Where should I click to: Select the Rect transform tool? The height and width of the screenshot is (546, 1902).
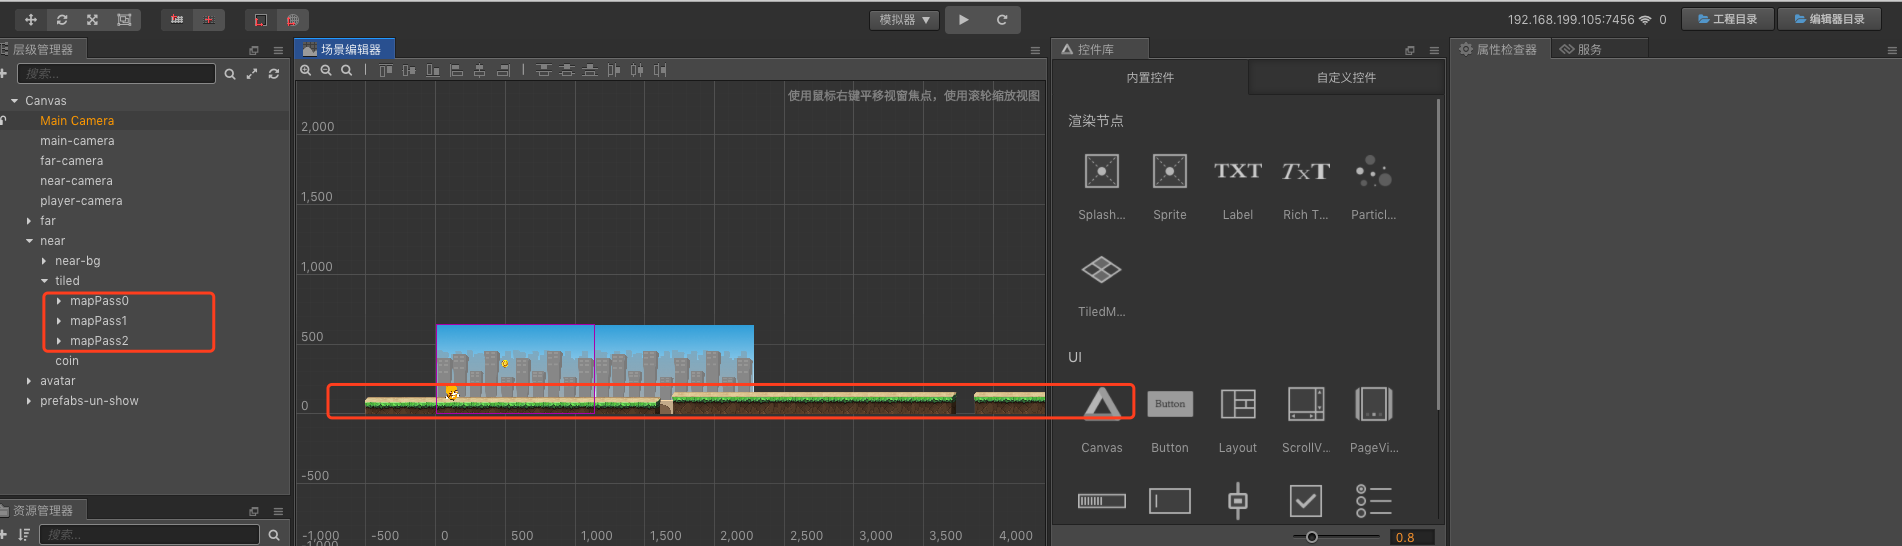coord(124,20)
